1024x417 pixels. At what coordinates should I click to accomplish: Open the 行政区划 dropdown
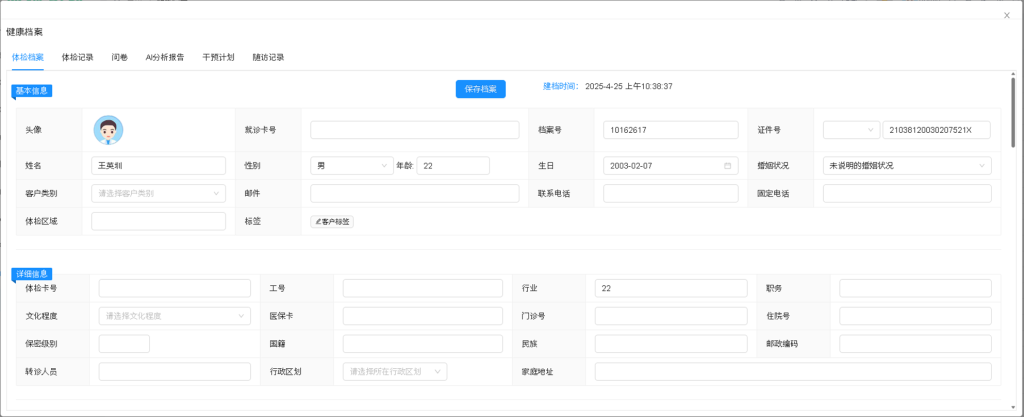395,371
